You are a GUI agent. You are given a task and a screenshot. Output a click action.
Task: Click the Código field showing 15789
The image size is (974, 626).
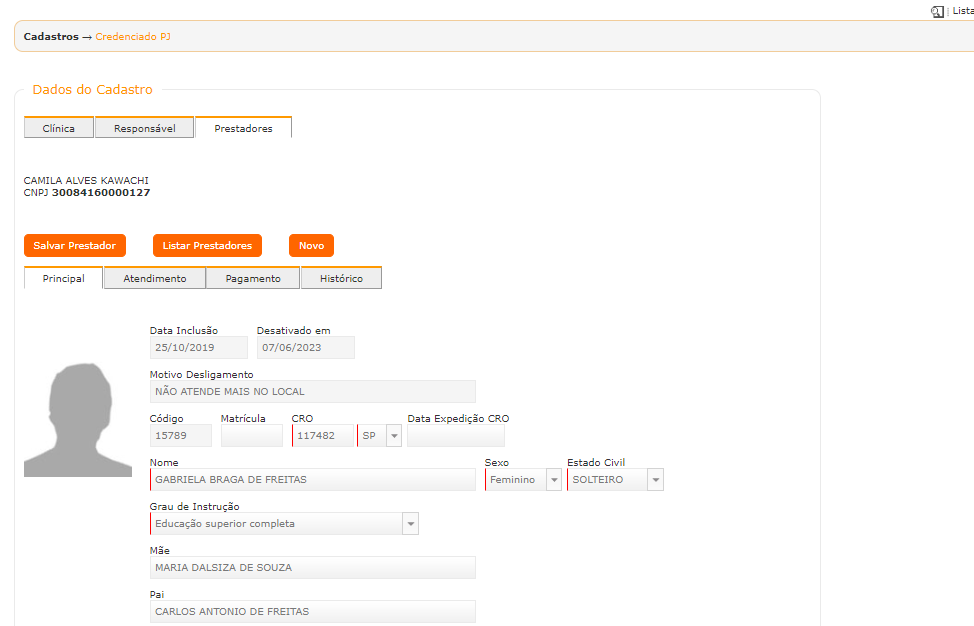click(x=181, y=435)
